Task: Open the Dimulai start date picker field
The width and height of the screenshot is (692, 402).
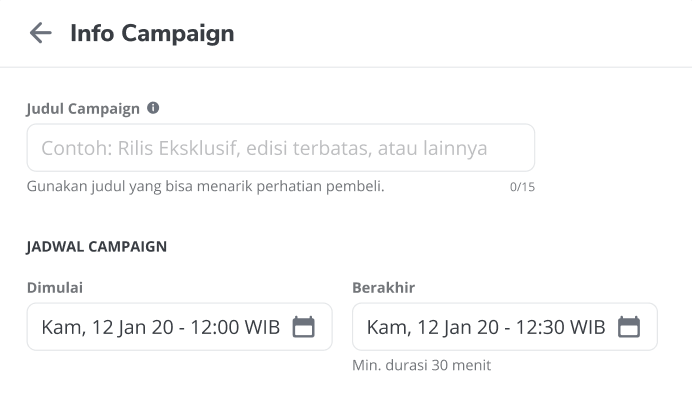Action: [x=180, y=327]
